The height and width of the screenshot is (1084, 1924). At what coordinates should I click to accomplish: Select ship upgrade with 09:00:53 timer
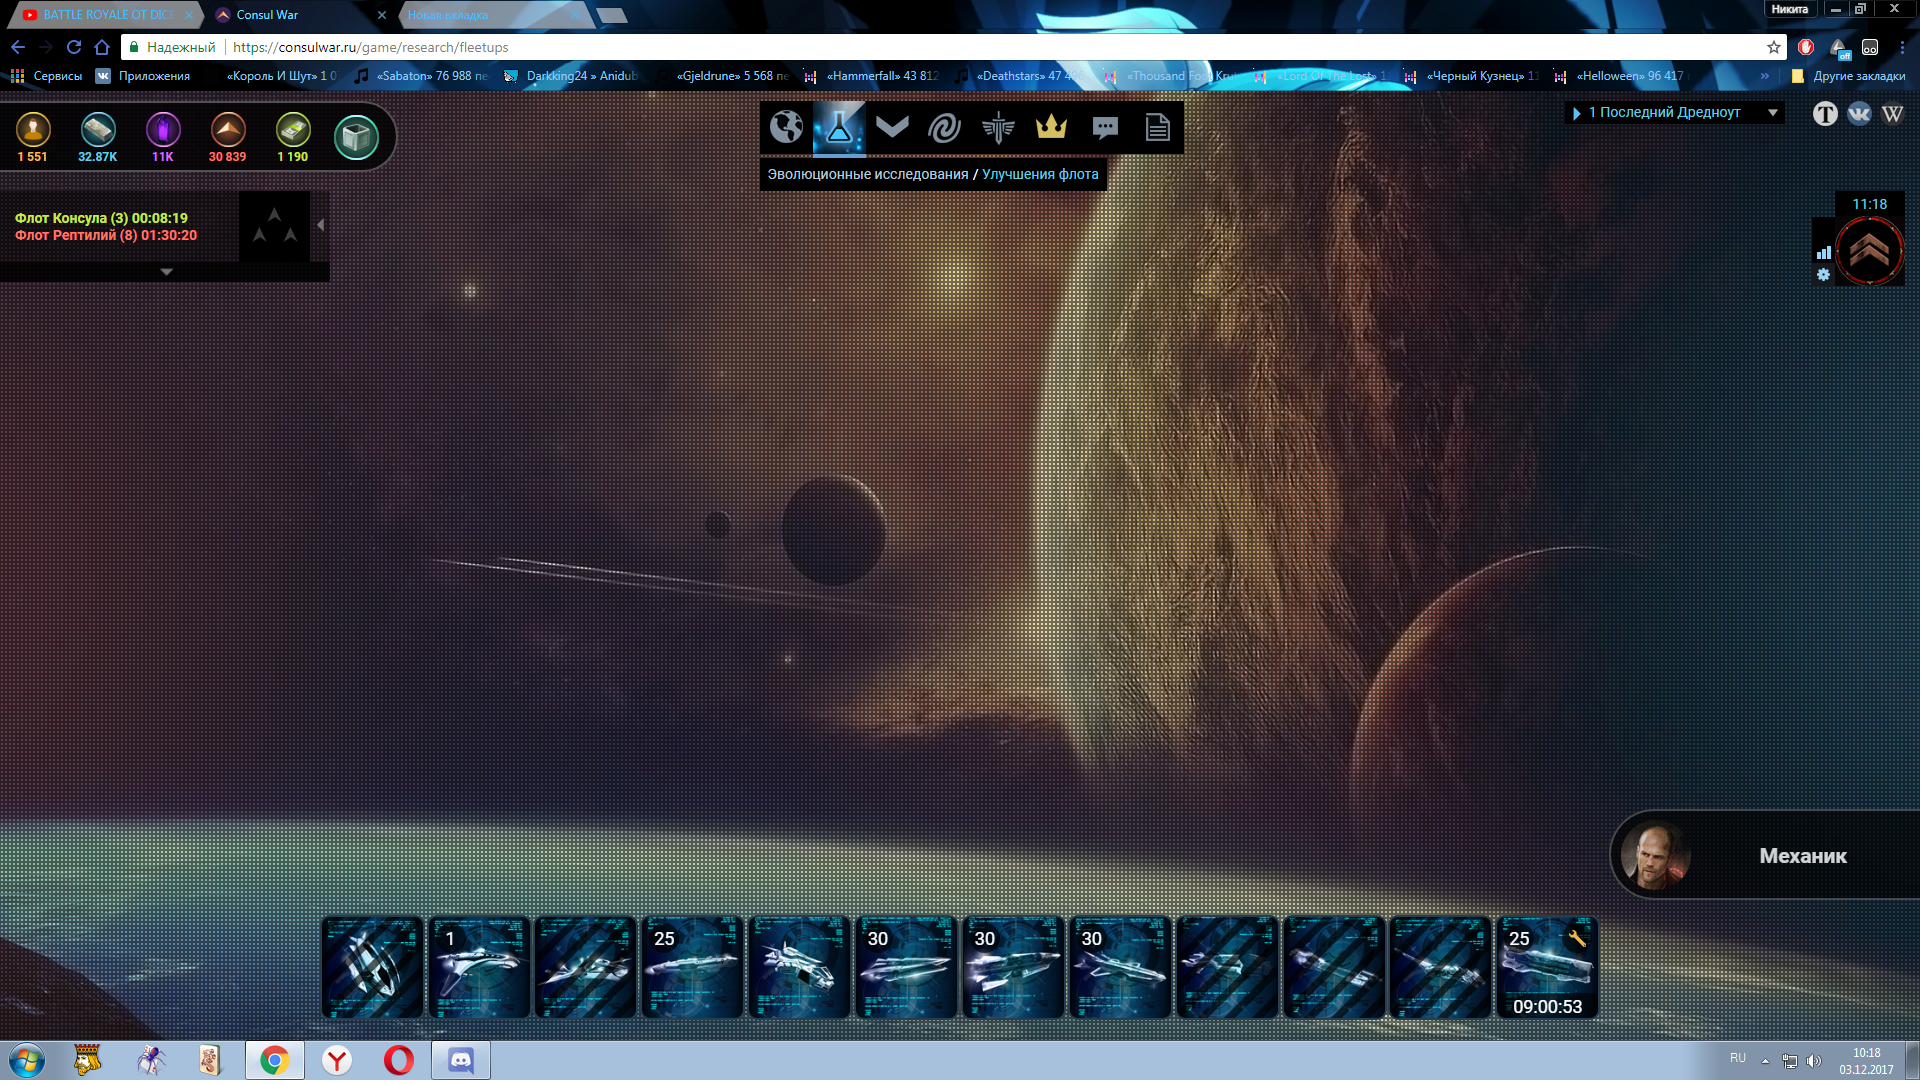tap(1548, 968)
